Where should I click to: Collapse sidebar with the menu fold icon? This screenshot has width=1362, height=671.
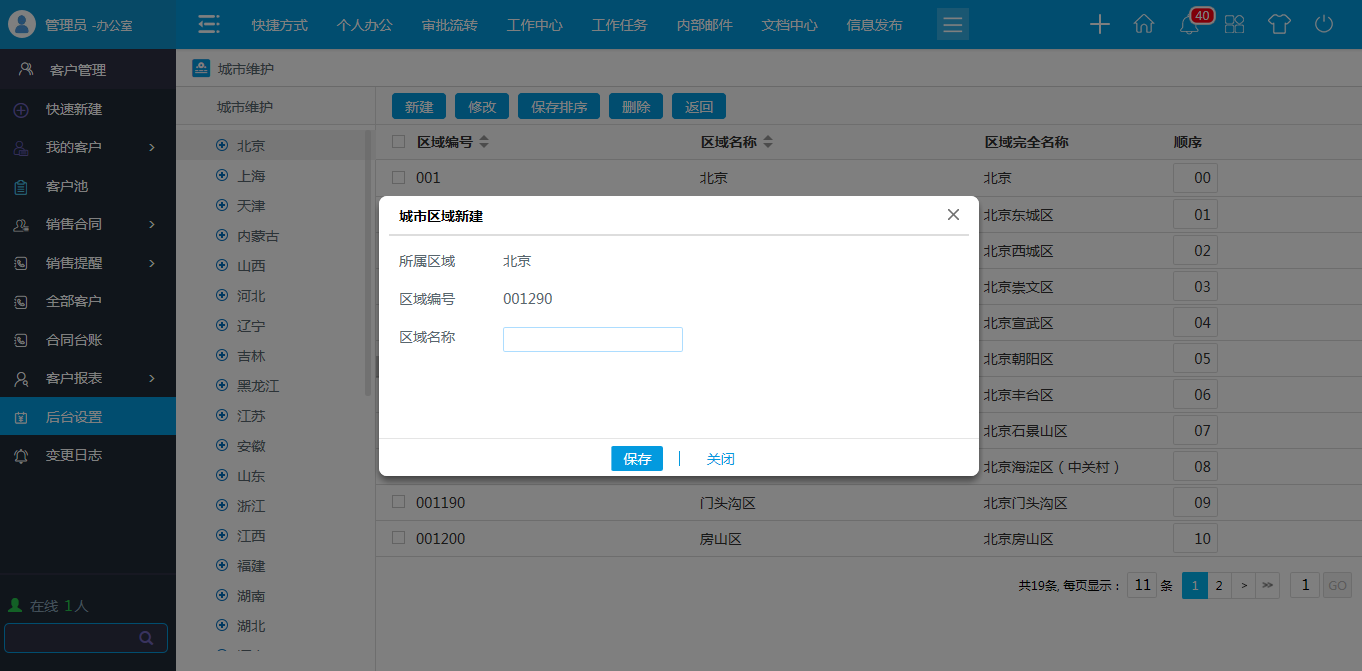(208, 25)
